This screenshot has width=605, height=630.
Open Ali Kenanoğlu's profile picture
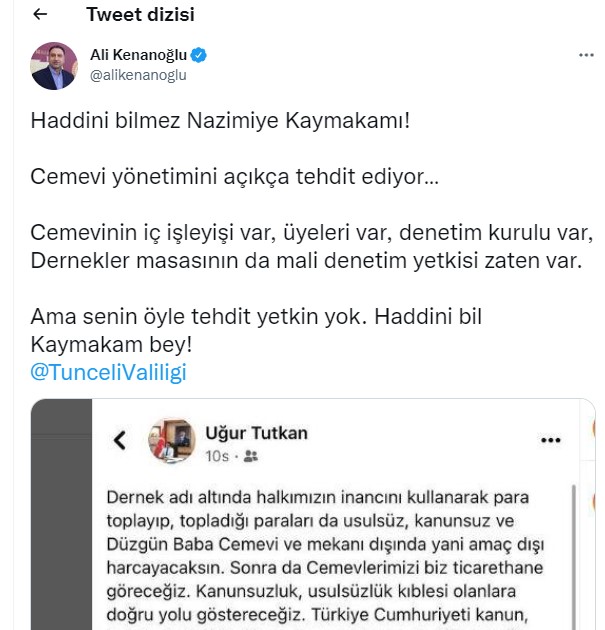click(56, 64)
